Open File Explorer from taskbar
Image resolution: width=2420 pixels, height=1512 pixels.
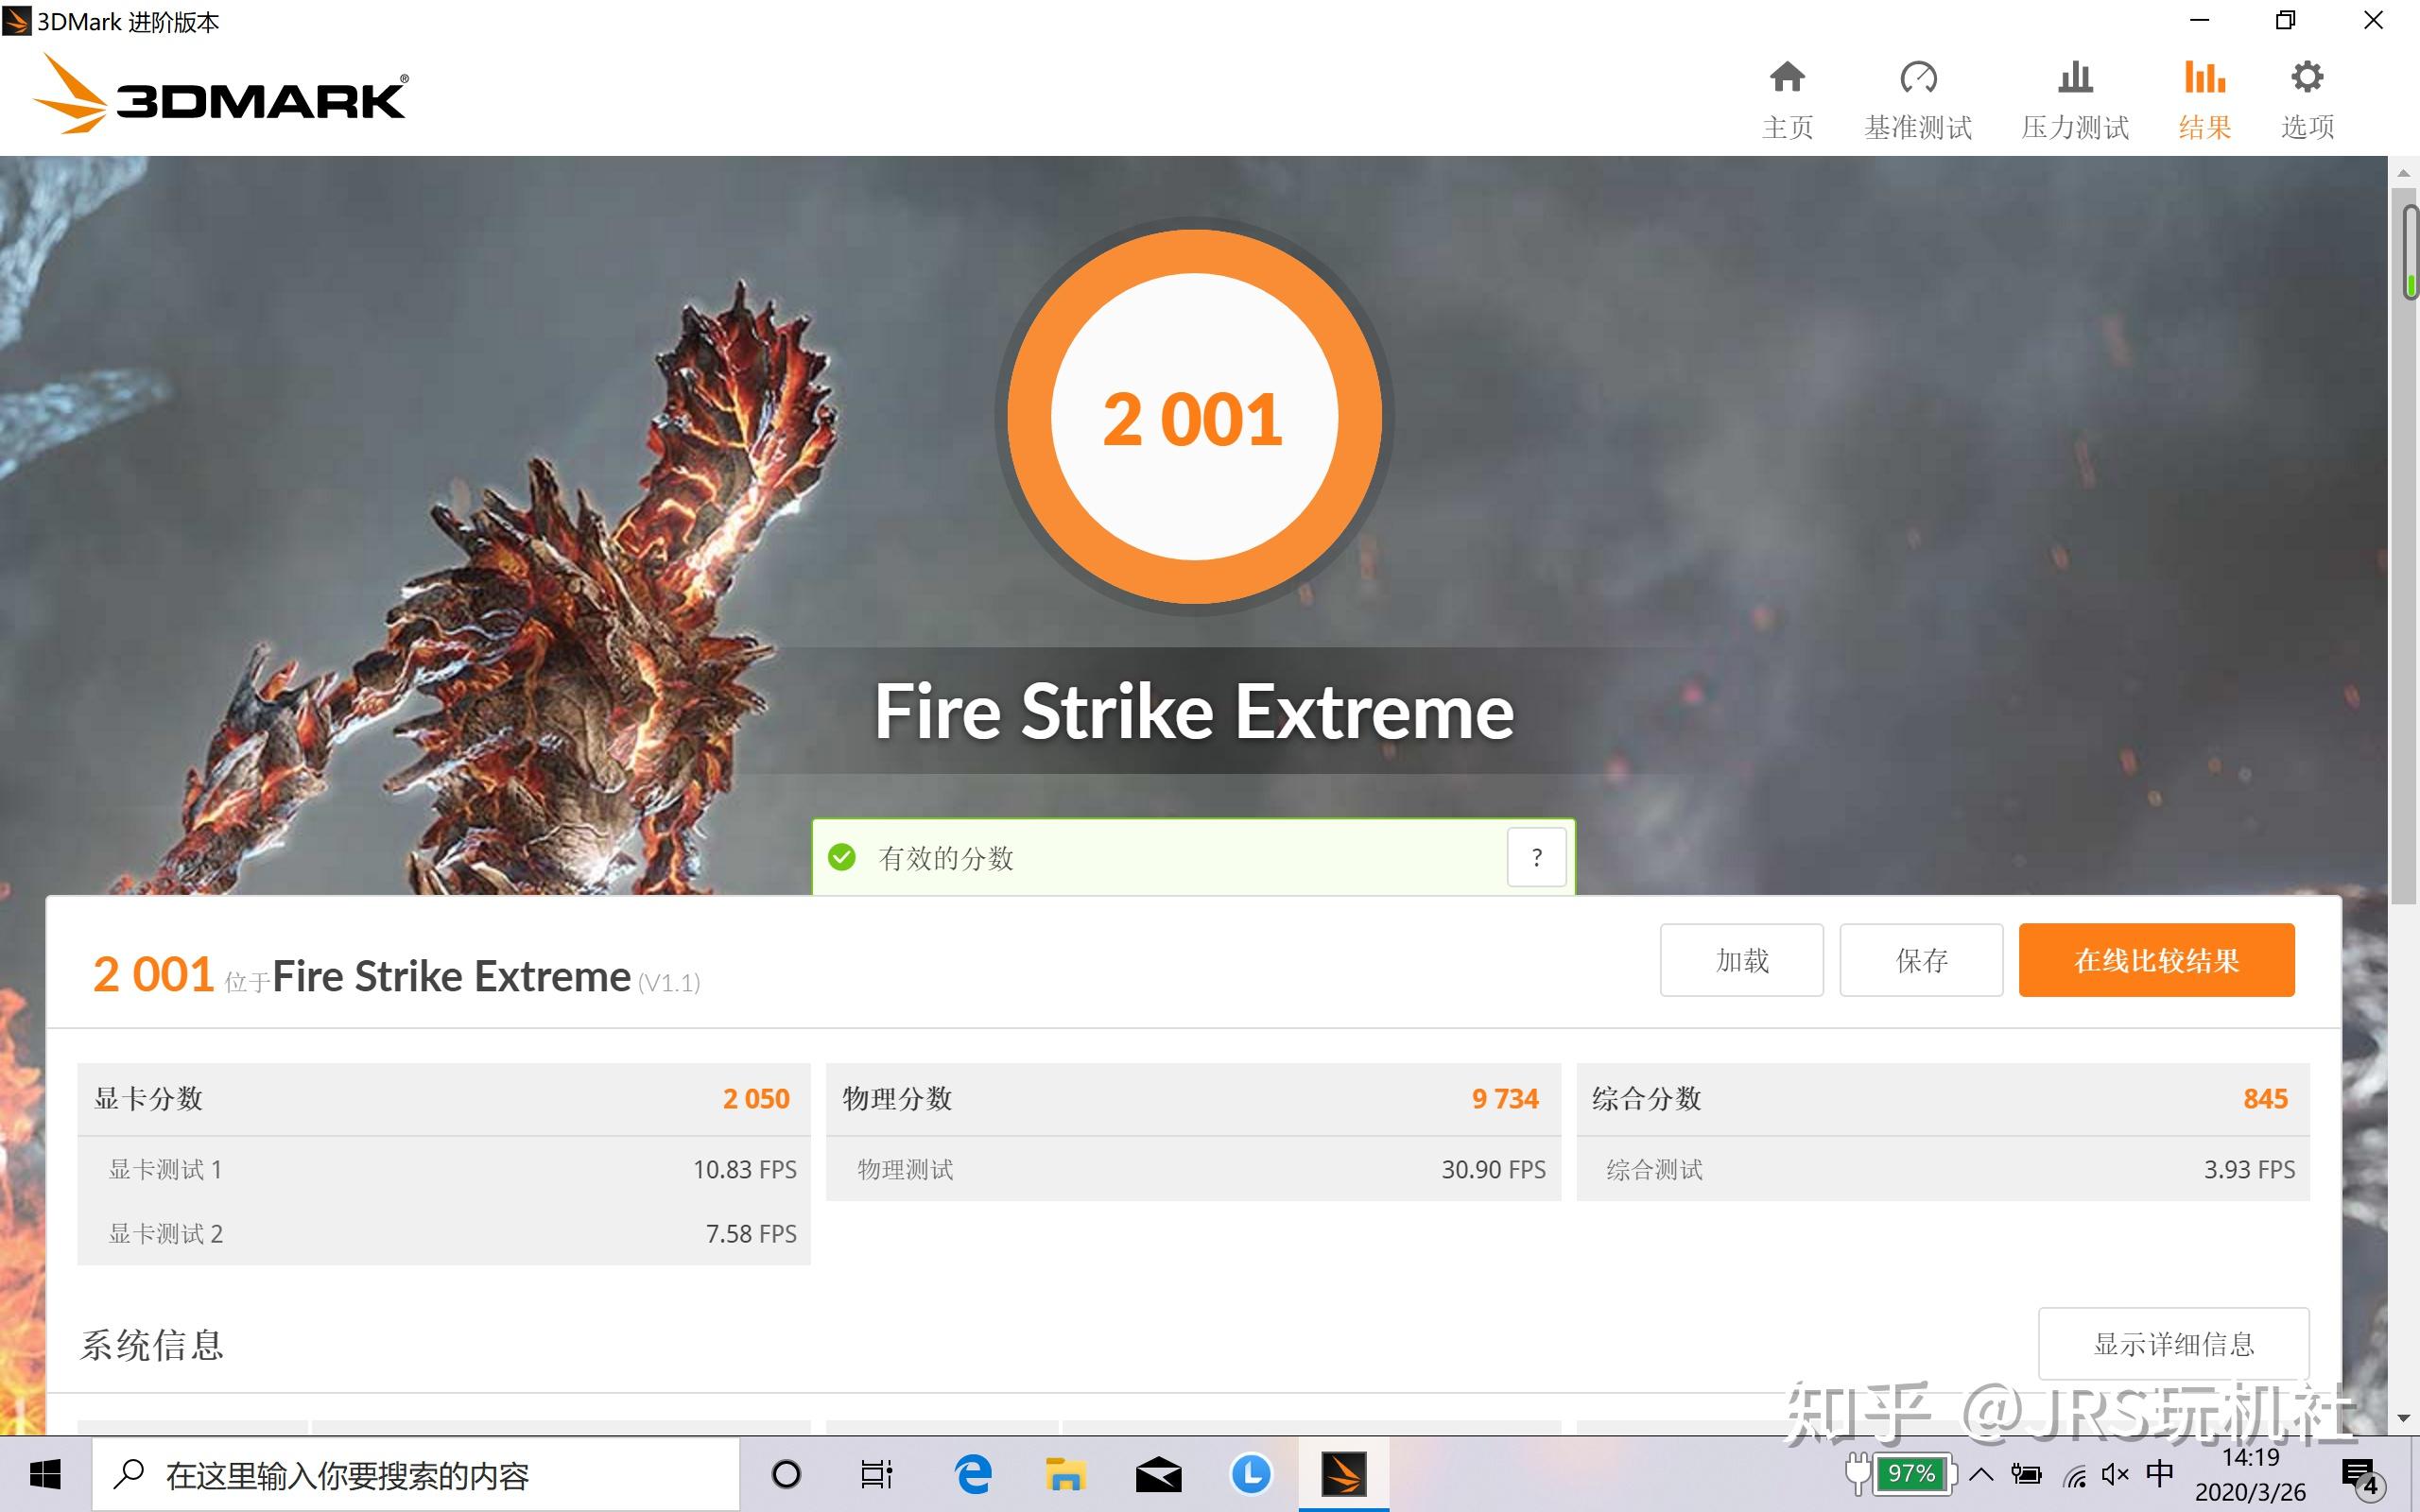[x=1065, y=1474]
